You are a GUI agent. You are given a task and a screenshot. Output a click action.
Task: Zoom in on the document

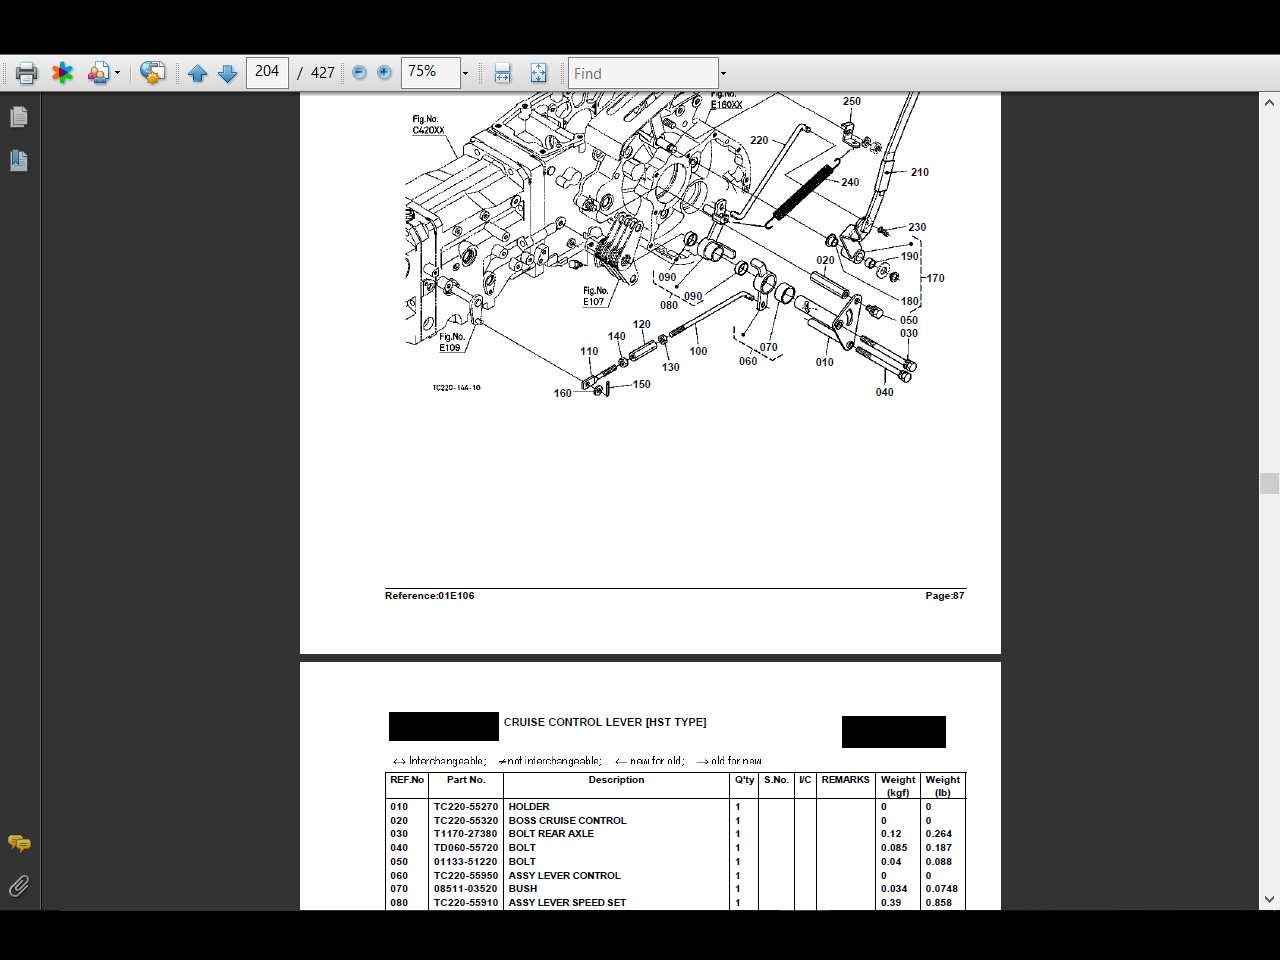click(x=384, y=72)
